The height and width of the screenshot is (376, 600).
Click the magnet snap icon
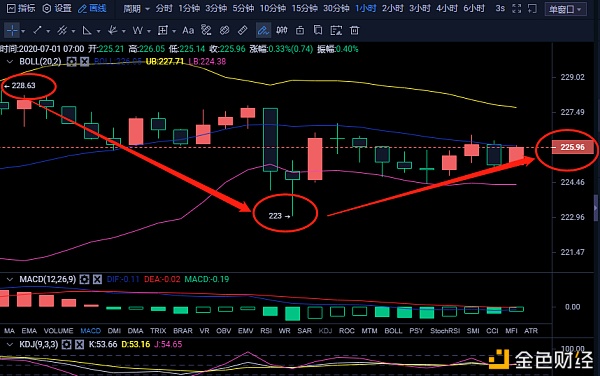point(282,30)
